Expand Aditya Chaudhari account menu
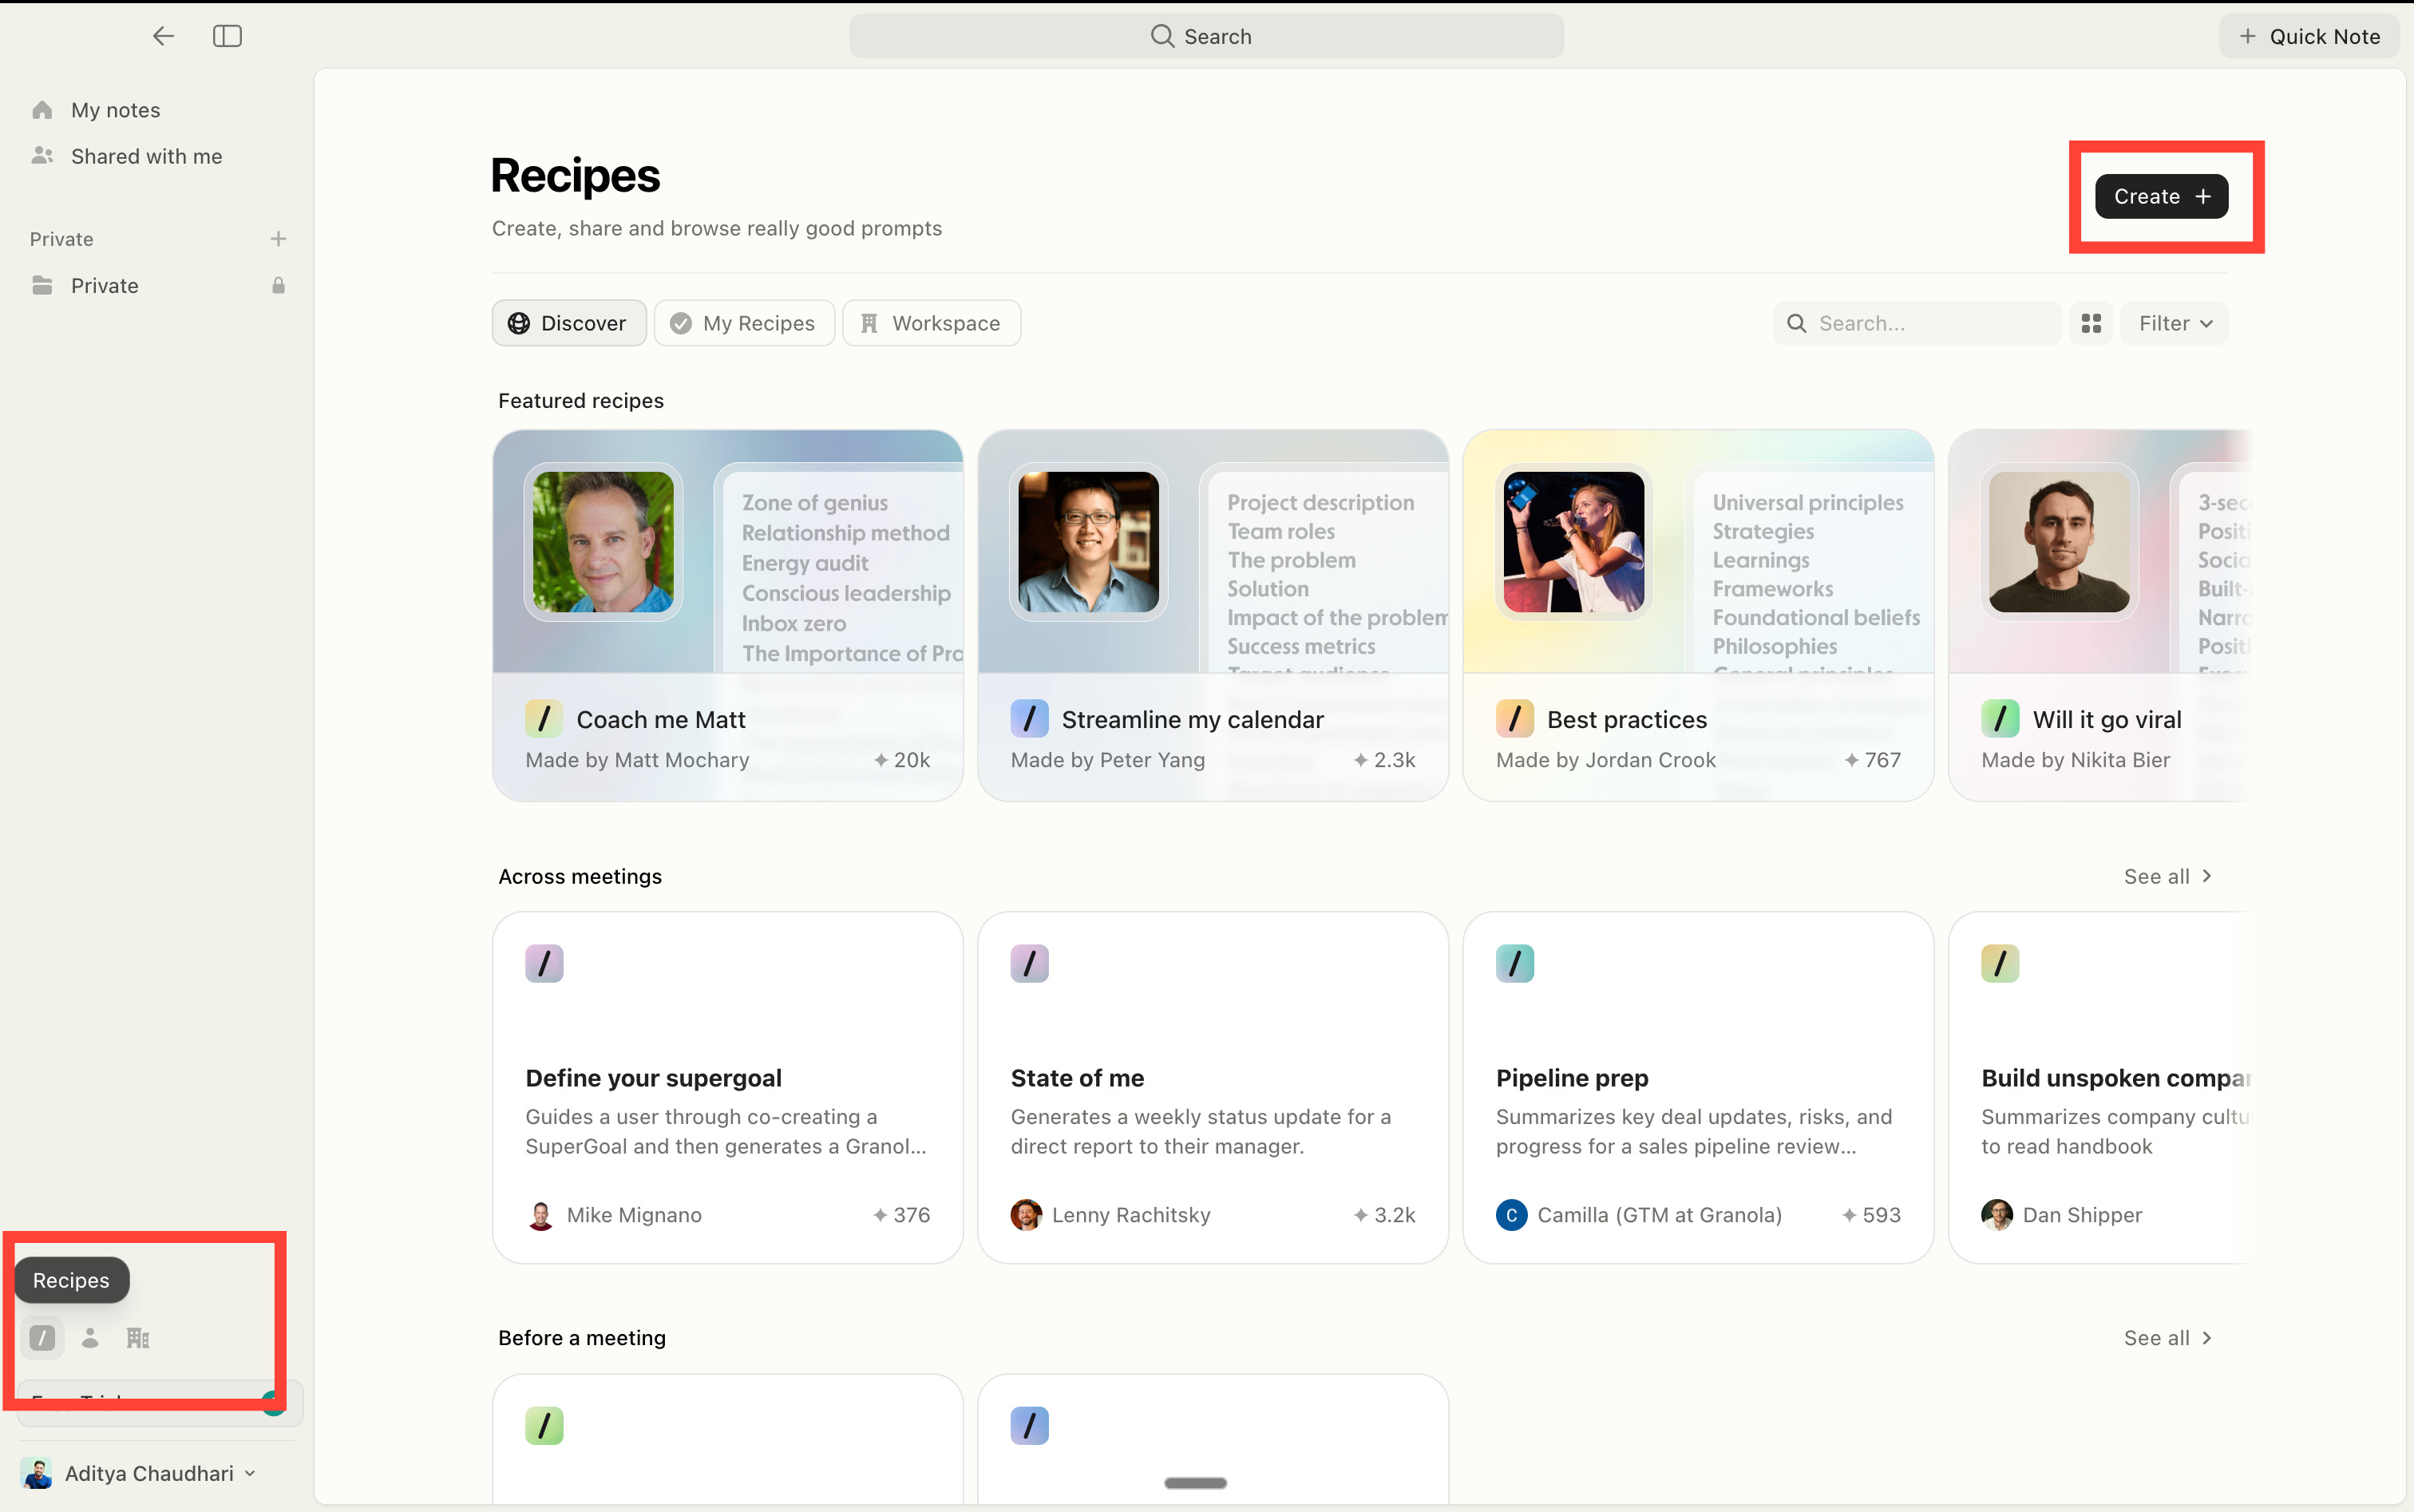 click(150, 1473)
